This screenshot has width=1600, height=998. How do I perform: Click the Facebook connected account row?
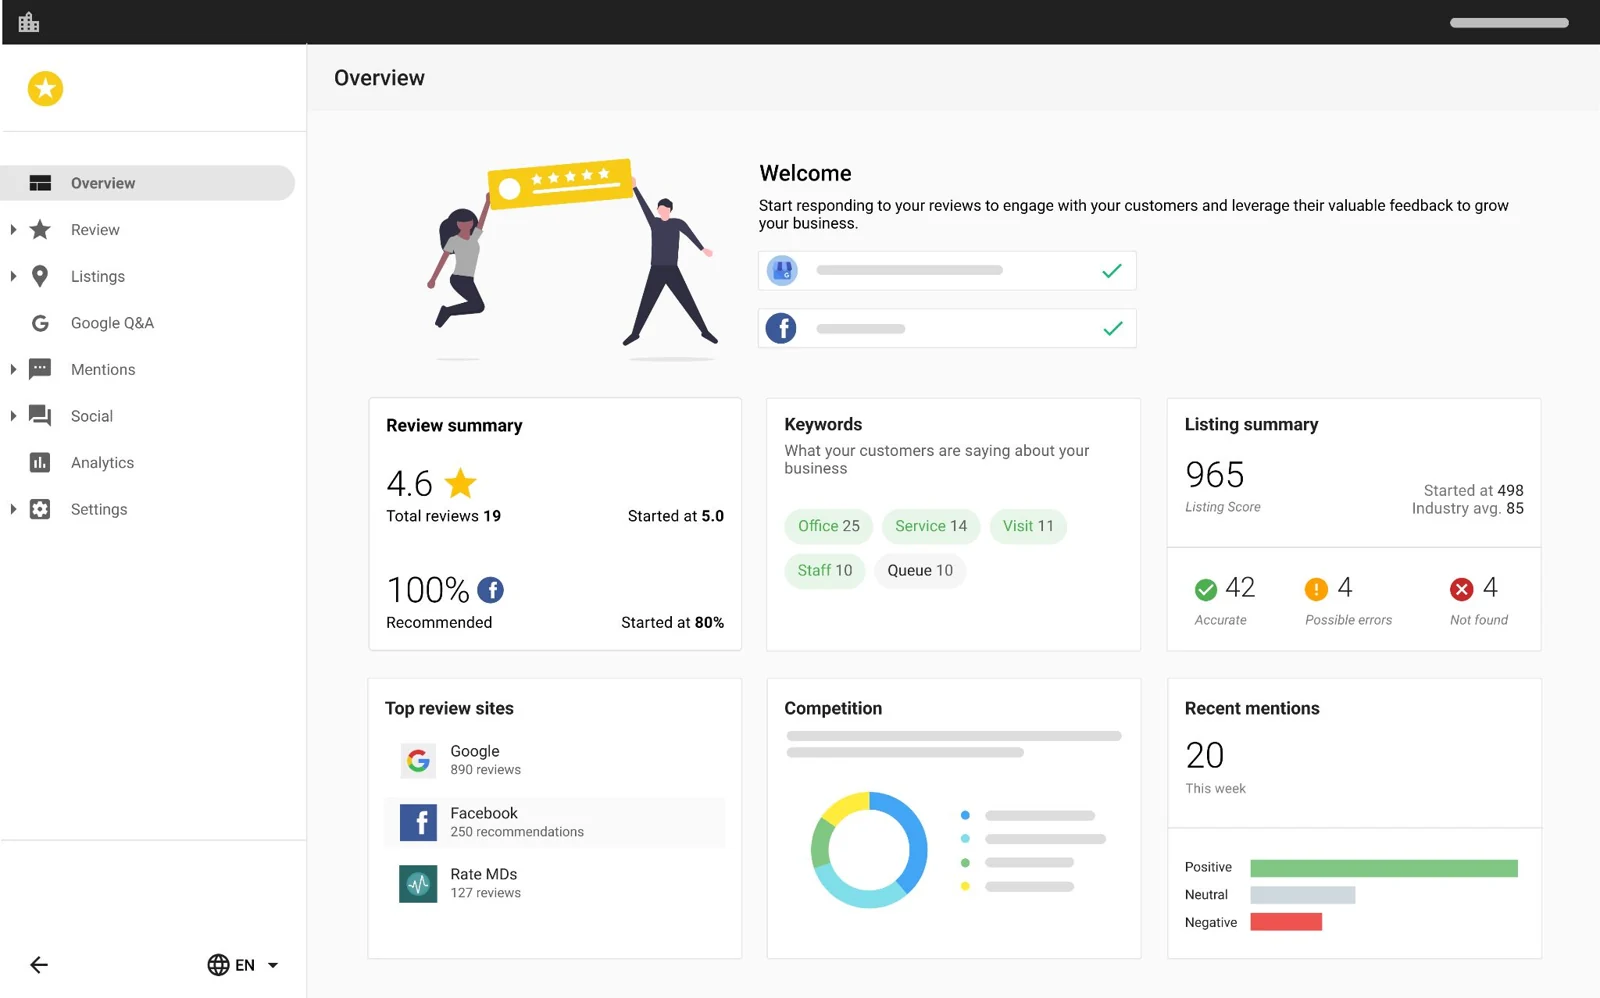point(947,328)
